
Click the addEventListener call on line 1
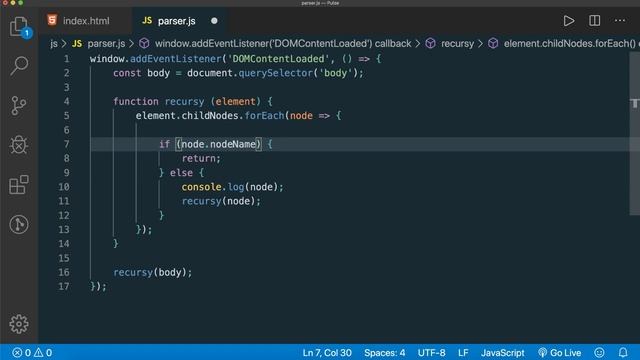click(x=176, y=59)
